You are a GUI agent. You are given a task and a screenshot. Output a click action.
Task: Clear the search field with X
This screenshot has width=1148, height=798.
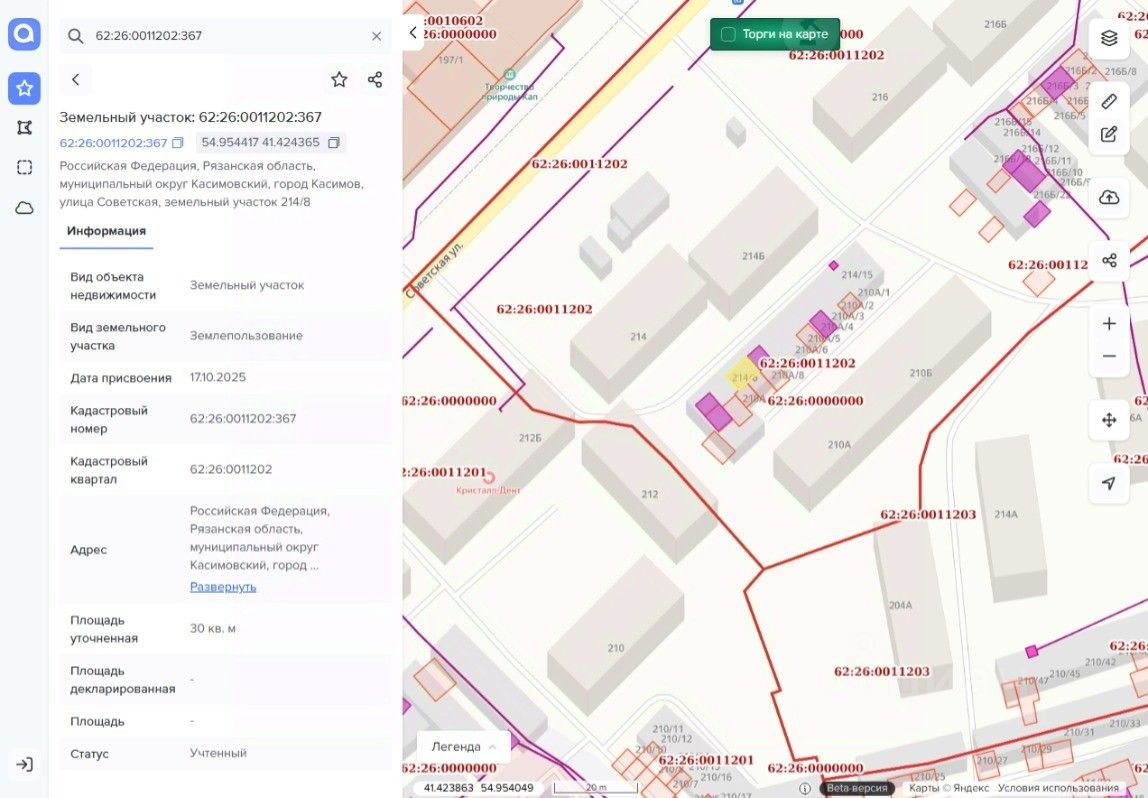(376, 36)
